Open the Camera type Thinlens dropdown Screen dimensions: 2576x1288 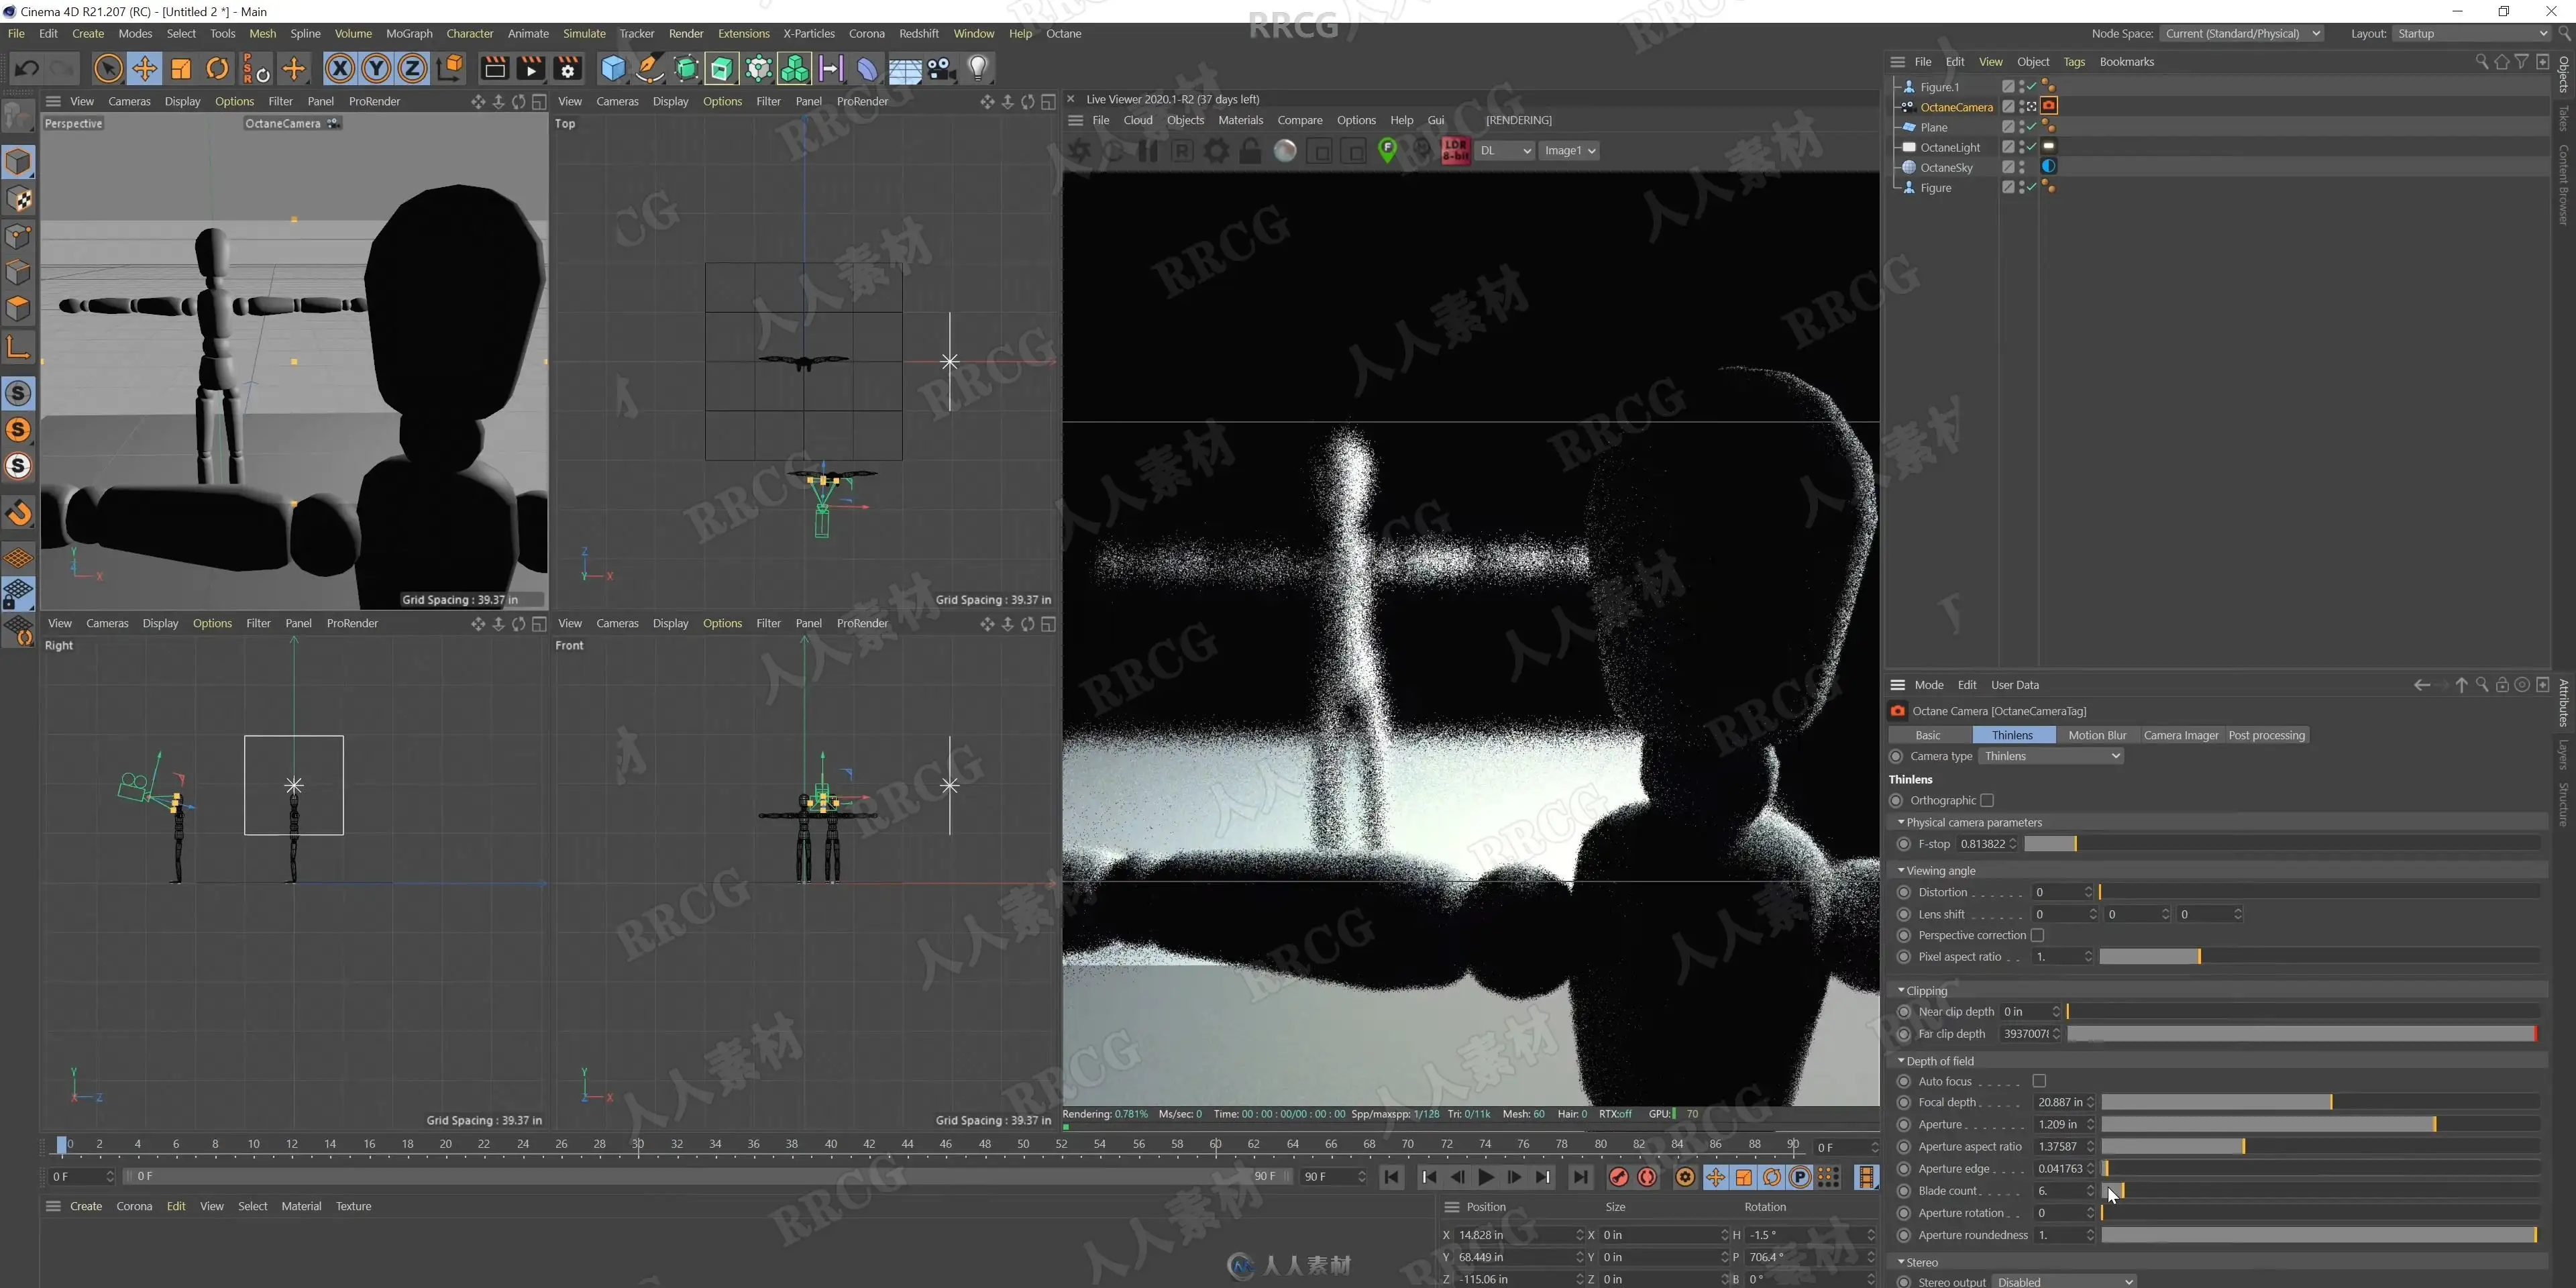[x=2051, y=756]
